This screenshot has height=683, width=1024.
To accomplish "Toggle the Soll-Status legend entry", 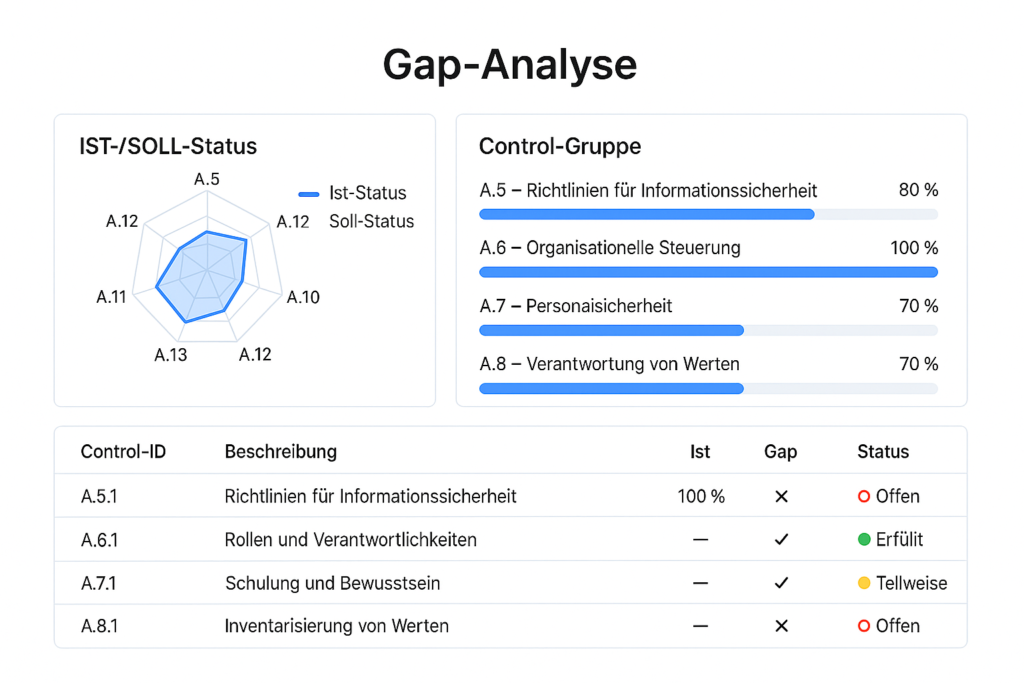I will click(371, 221).
